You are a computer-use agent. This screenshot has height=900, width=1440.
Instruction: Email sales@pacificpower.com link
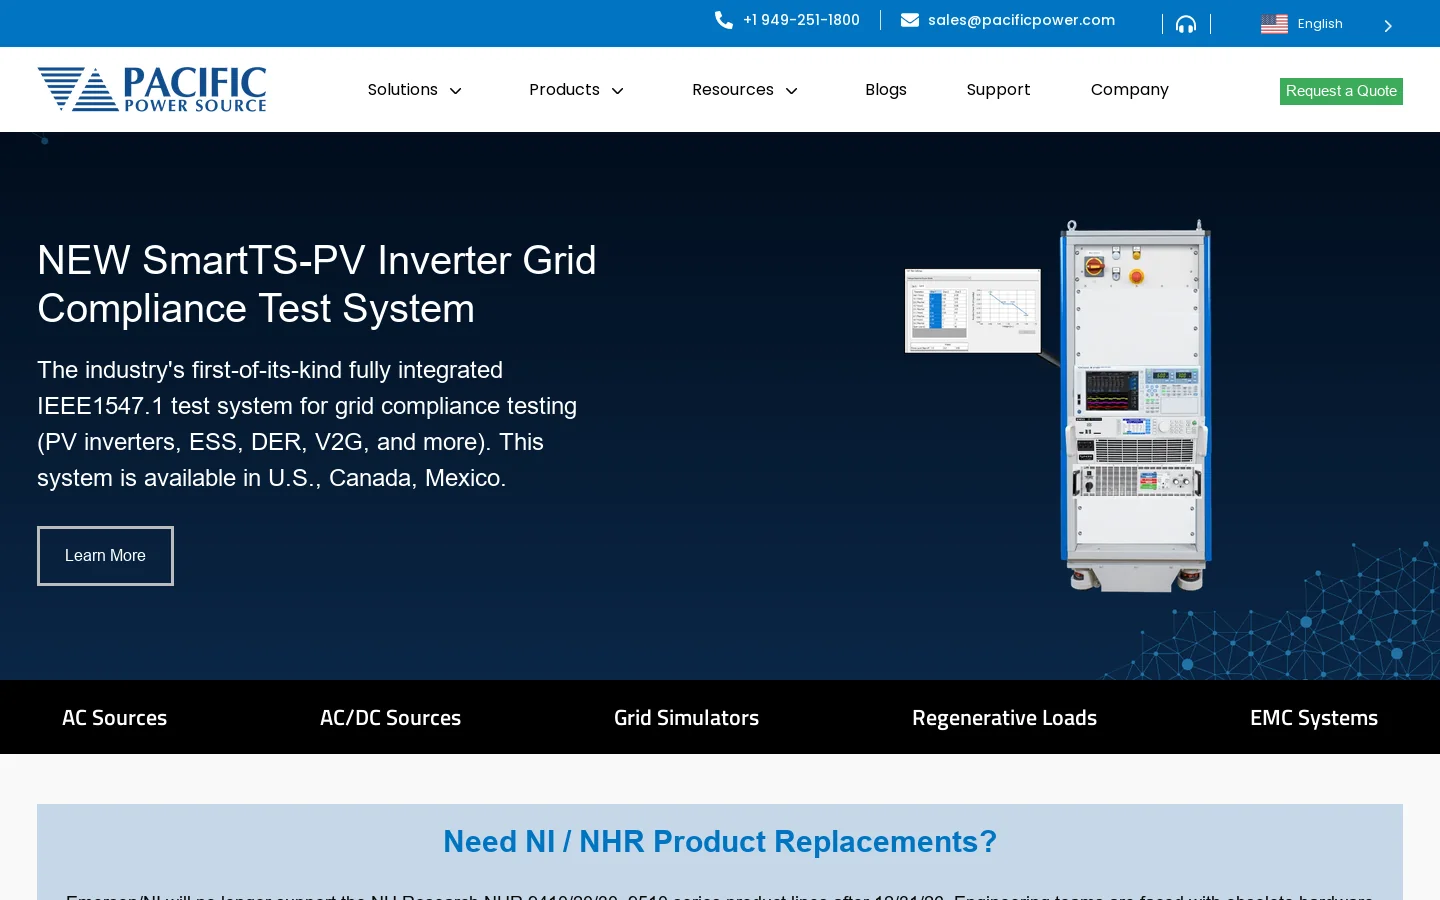[x=1021, y=20]
